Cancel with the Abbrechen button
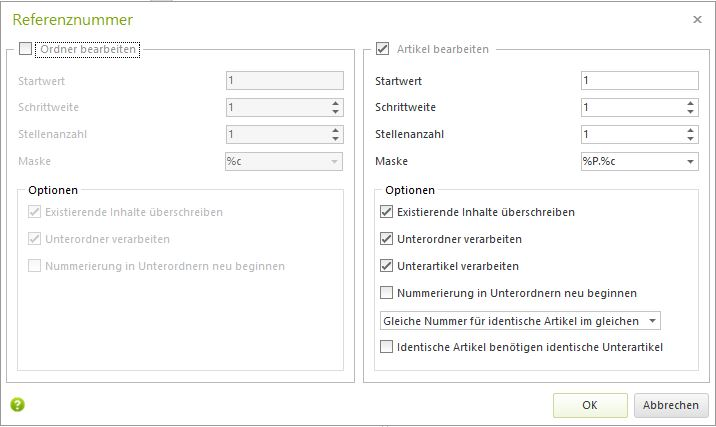This screenshot has height=427, width=716. [671, 405]
